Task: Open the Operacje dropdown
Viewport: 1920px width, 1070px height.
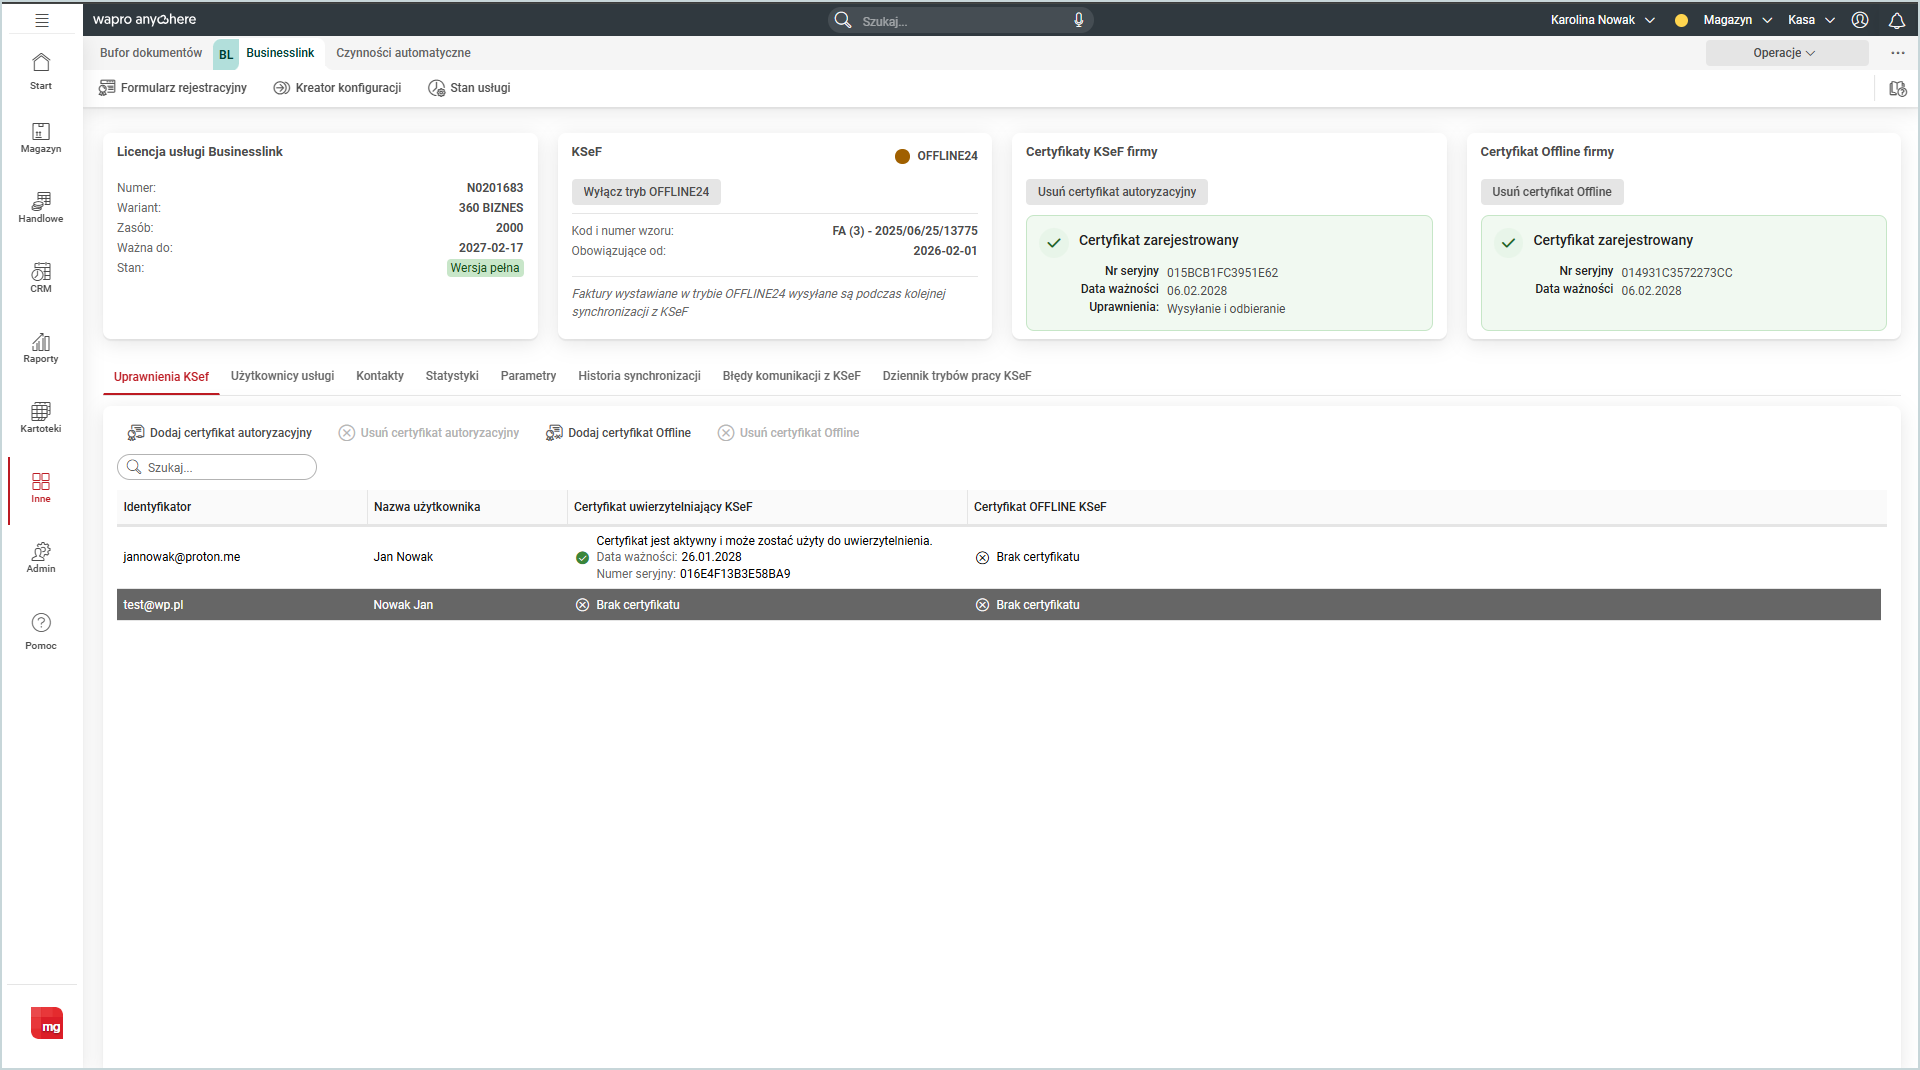Action: tap(1786, 53)
